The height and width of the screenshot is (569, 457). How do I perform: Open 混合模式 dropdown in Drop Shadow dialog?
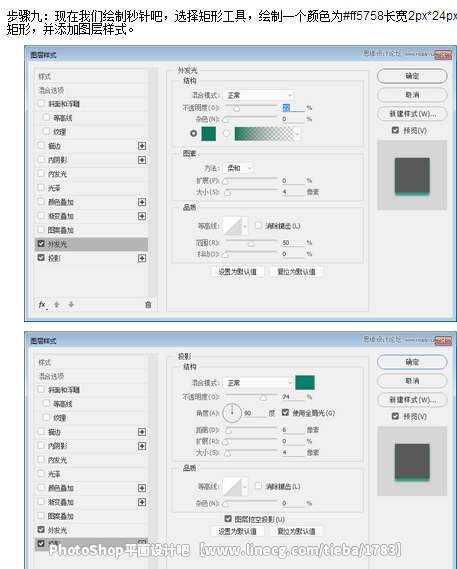click(x=258, y=383)
